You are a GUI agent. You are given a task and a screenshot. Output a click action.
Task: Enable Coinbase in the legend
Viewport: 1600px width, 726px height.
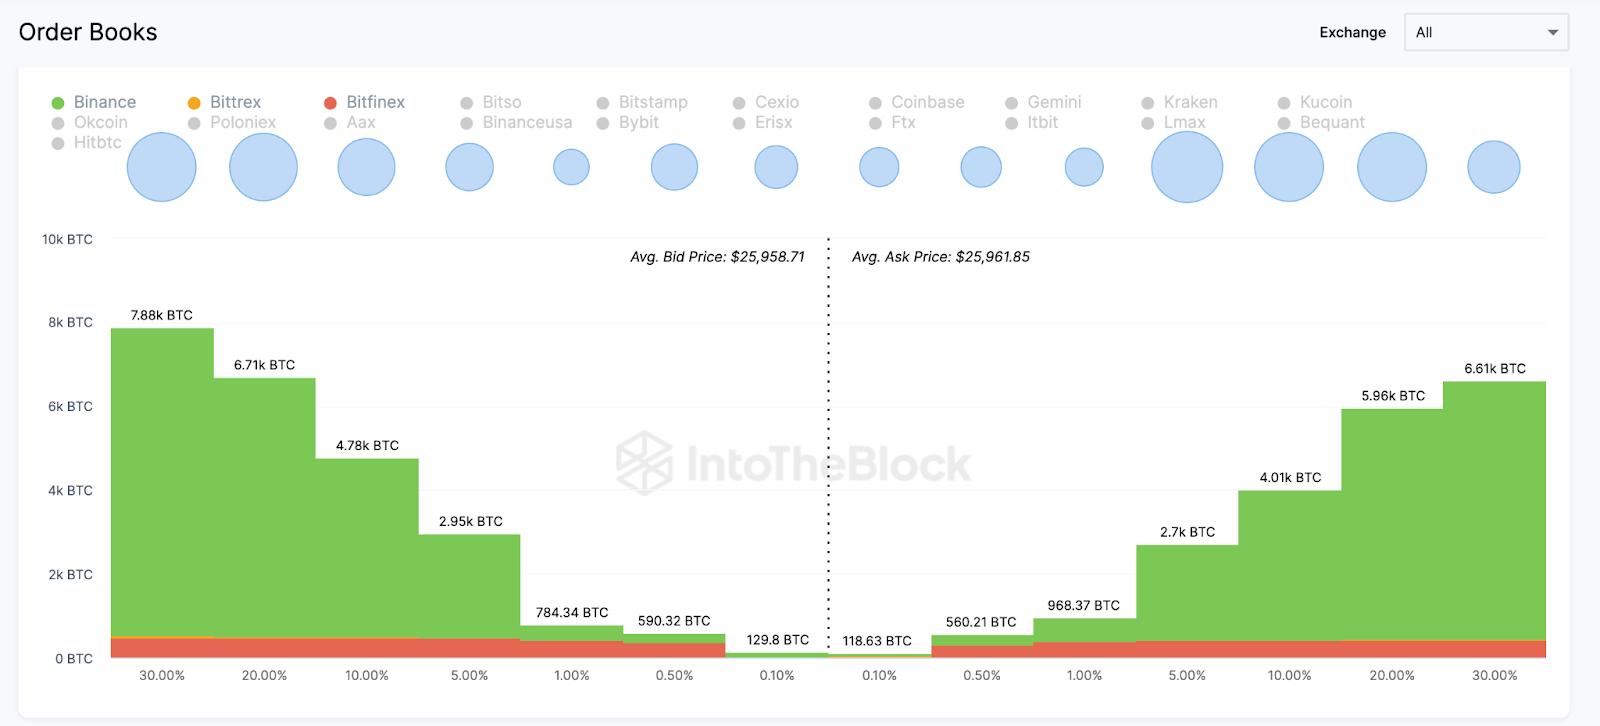(x=917, y=102)
